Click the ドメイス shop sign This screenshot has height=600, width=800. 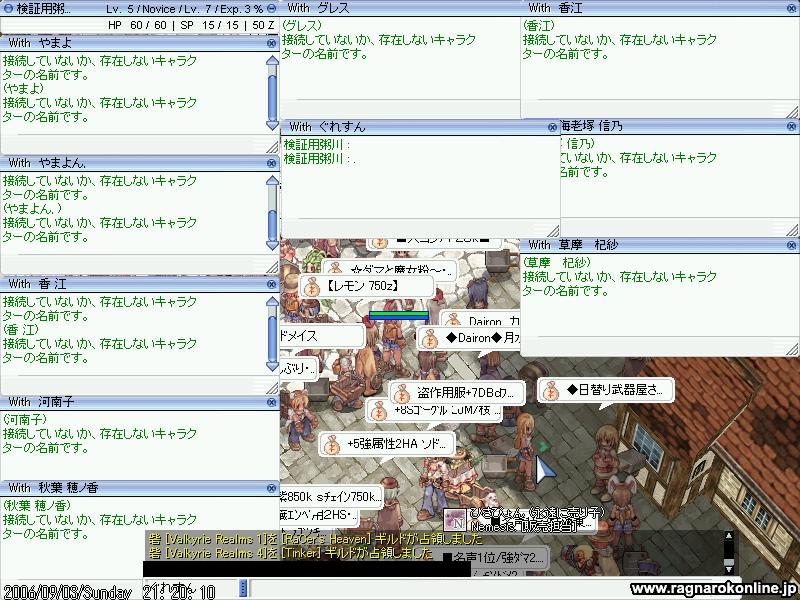click(322, 336)
